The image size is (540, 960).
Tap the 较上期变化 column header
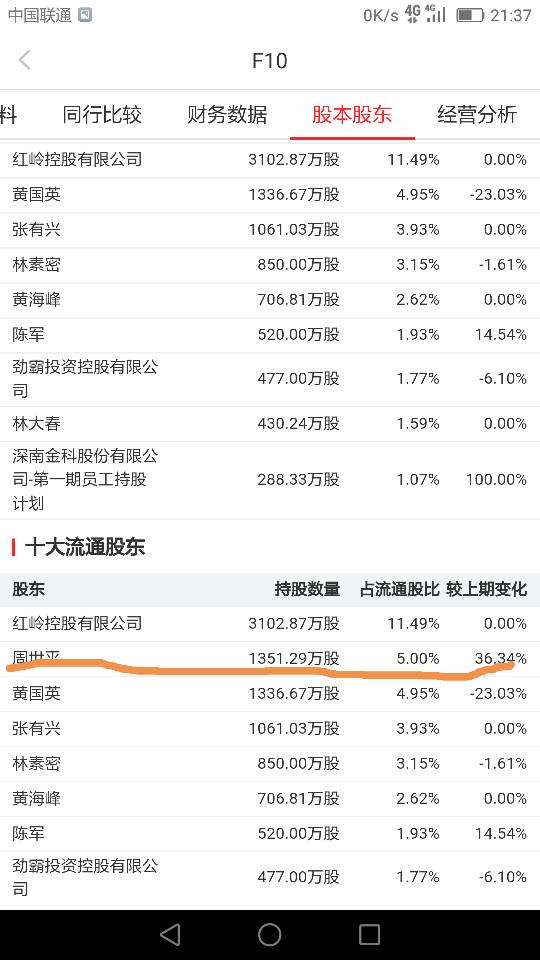pyautogui.click(x=486, y=590)
